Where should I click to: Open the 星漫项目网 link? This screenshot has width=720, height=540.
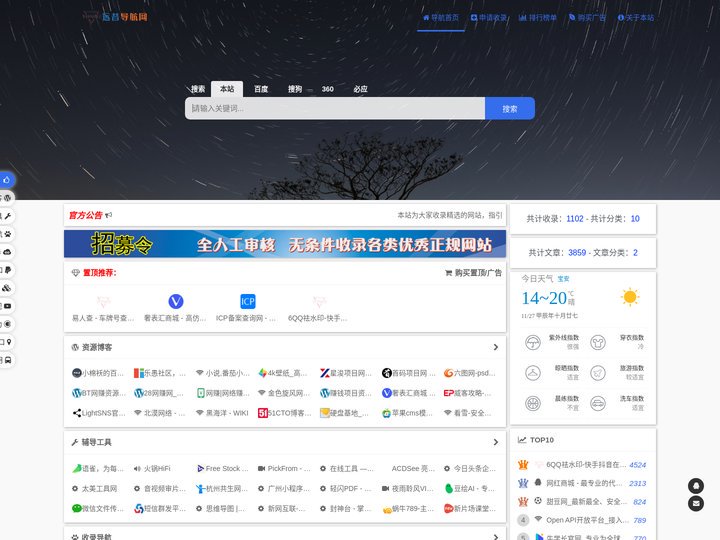click(x=346, y=373)
